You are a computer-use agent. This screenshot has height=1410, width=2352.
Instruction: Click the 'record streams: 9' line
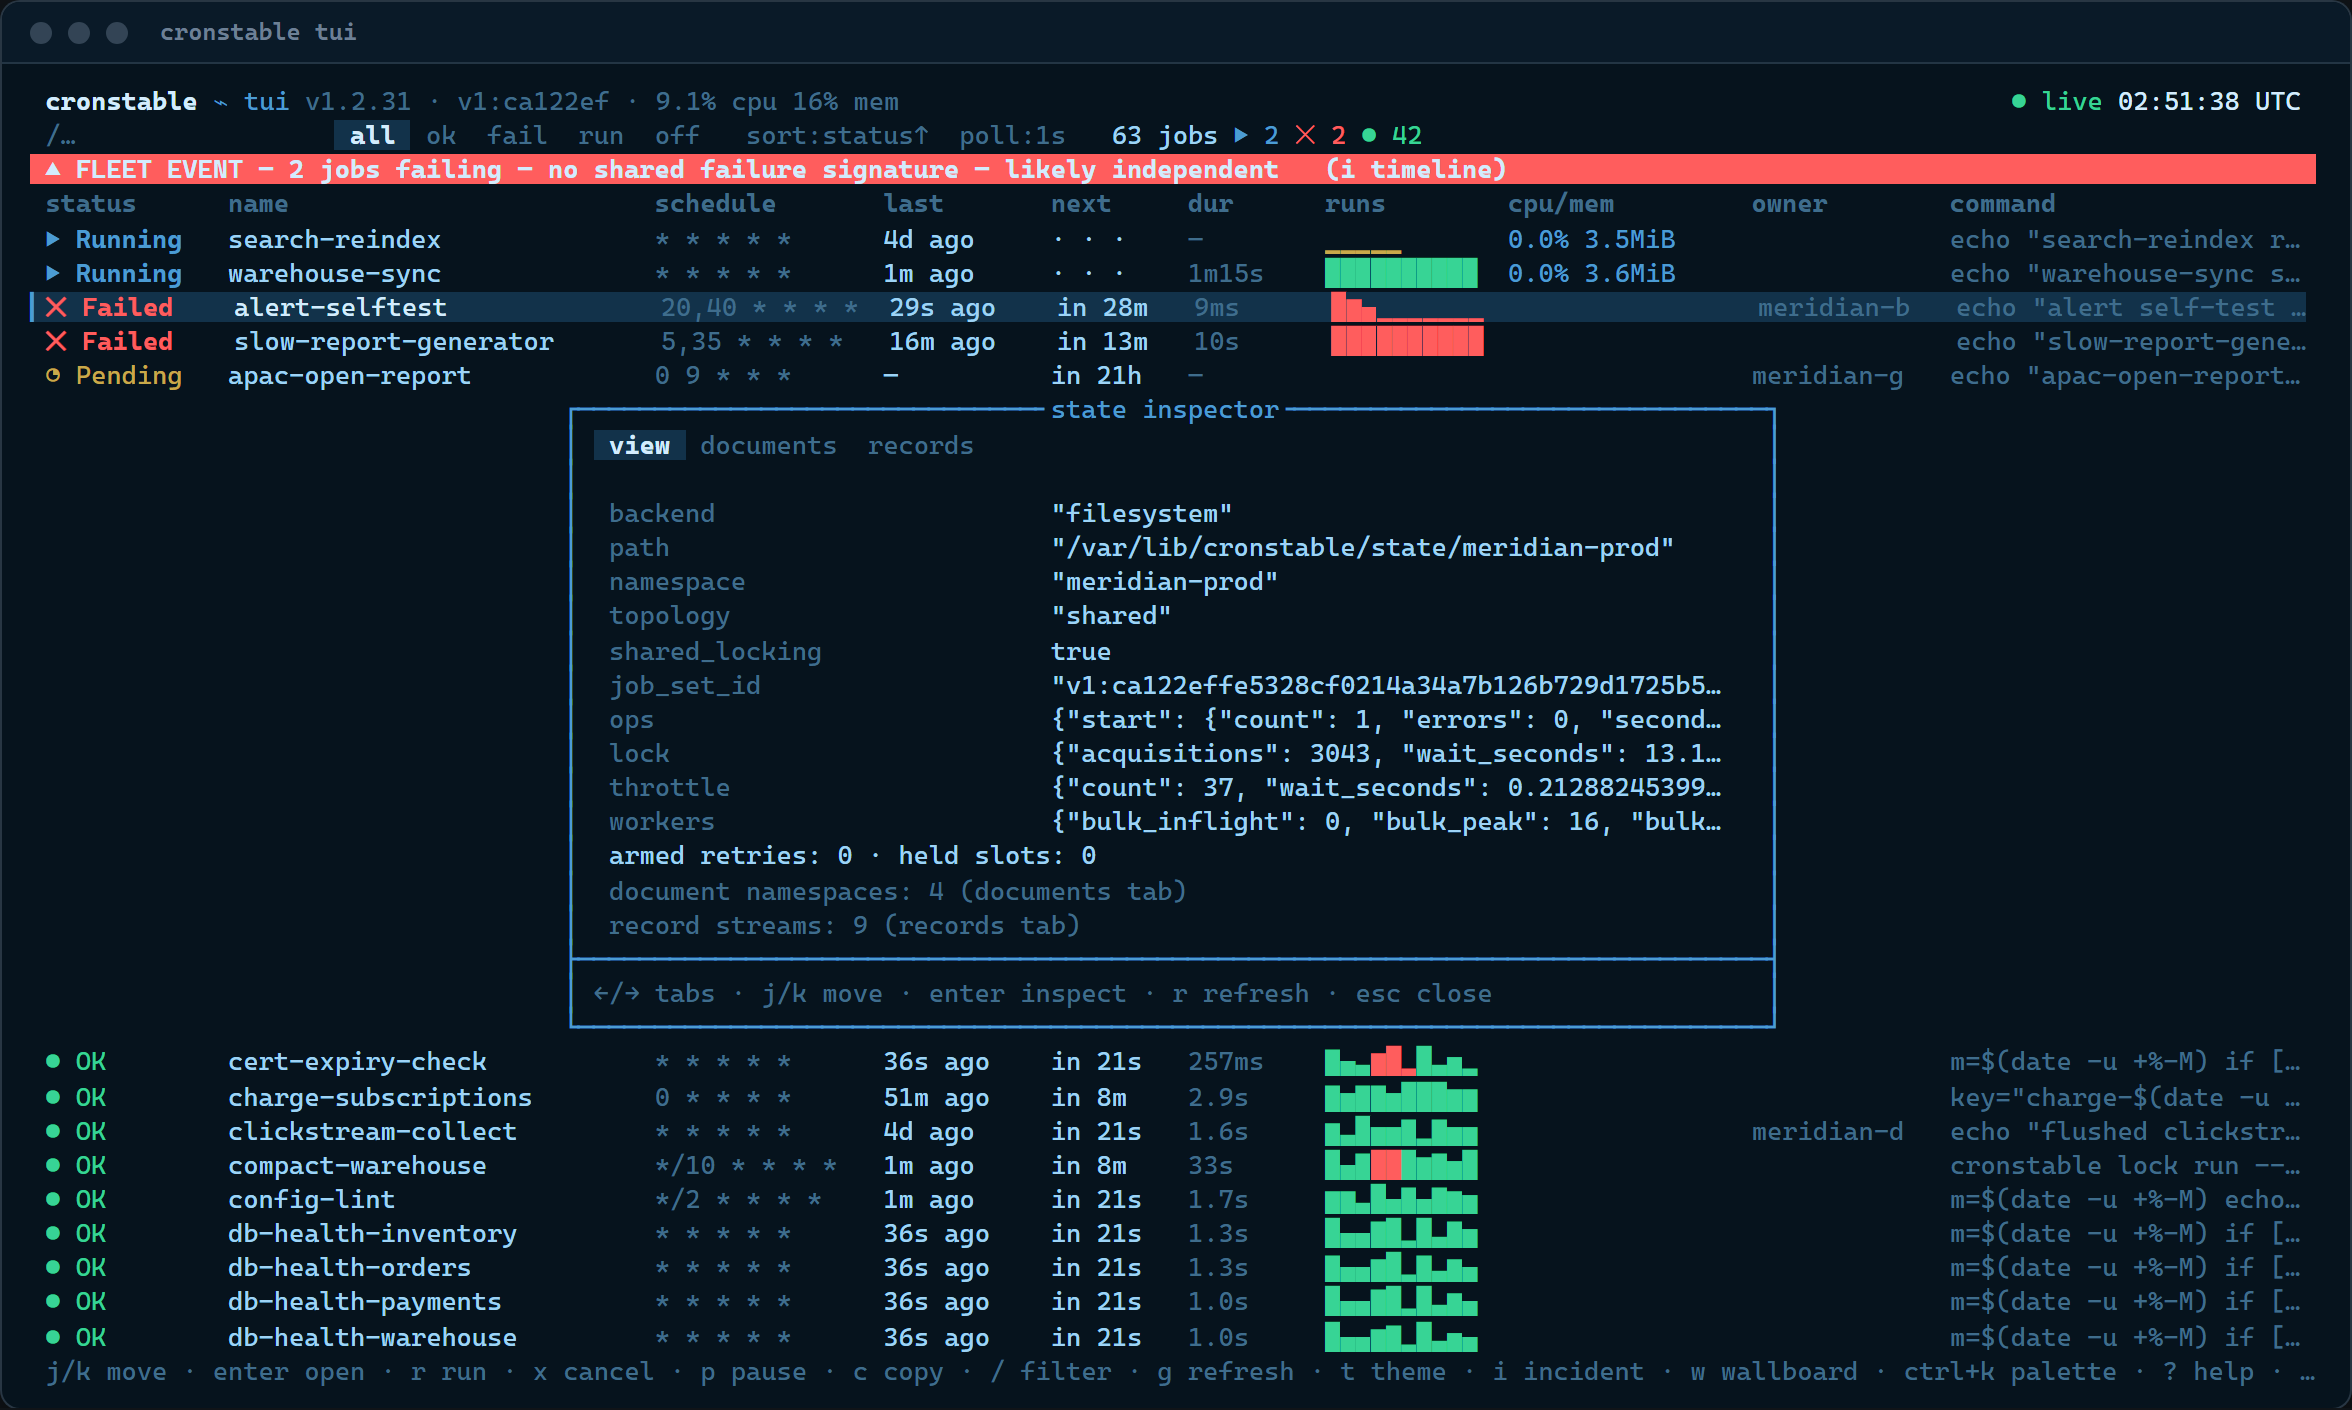[x=844, y=925]
